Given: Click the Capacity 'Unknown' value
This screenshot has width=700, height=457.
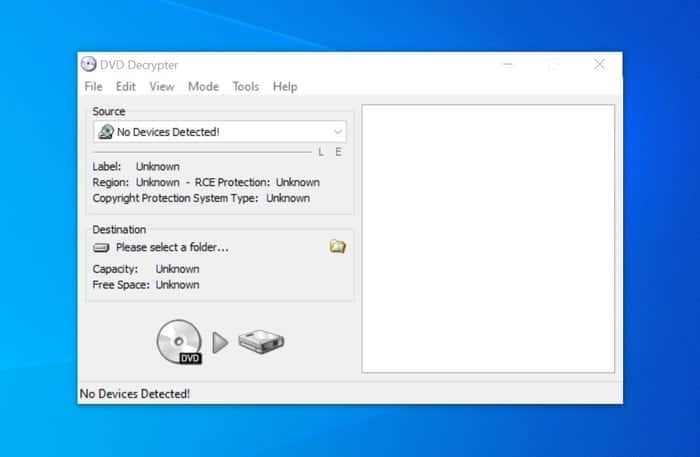Looking at the screenshot, I should pyautogui.click(x=178, y=269).
